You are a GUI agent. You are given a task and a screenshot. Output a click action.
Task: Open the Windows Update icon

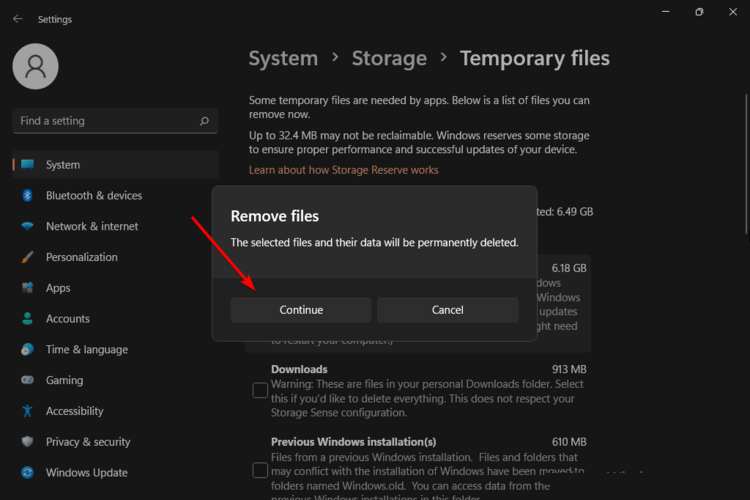(27, 473)
